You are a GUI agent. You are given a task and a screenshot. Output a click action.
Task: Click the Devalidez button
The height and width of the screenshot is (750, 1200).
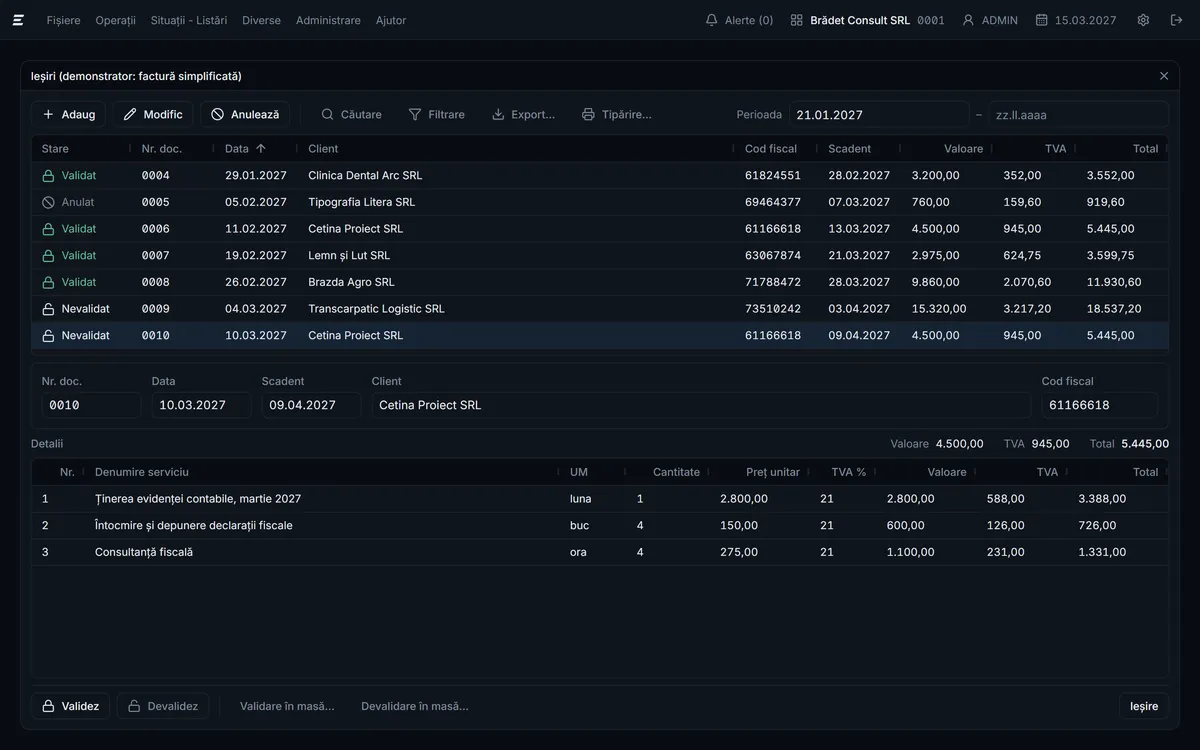pyautogui.click(x=163, y=706)
